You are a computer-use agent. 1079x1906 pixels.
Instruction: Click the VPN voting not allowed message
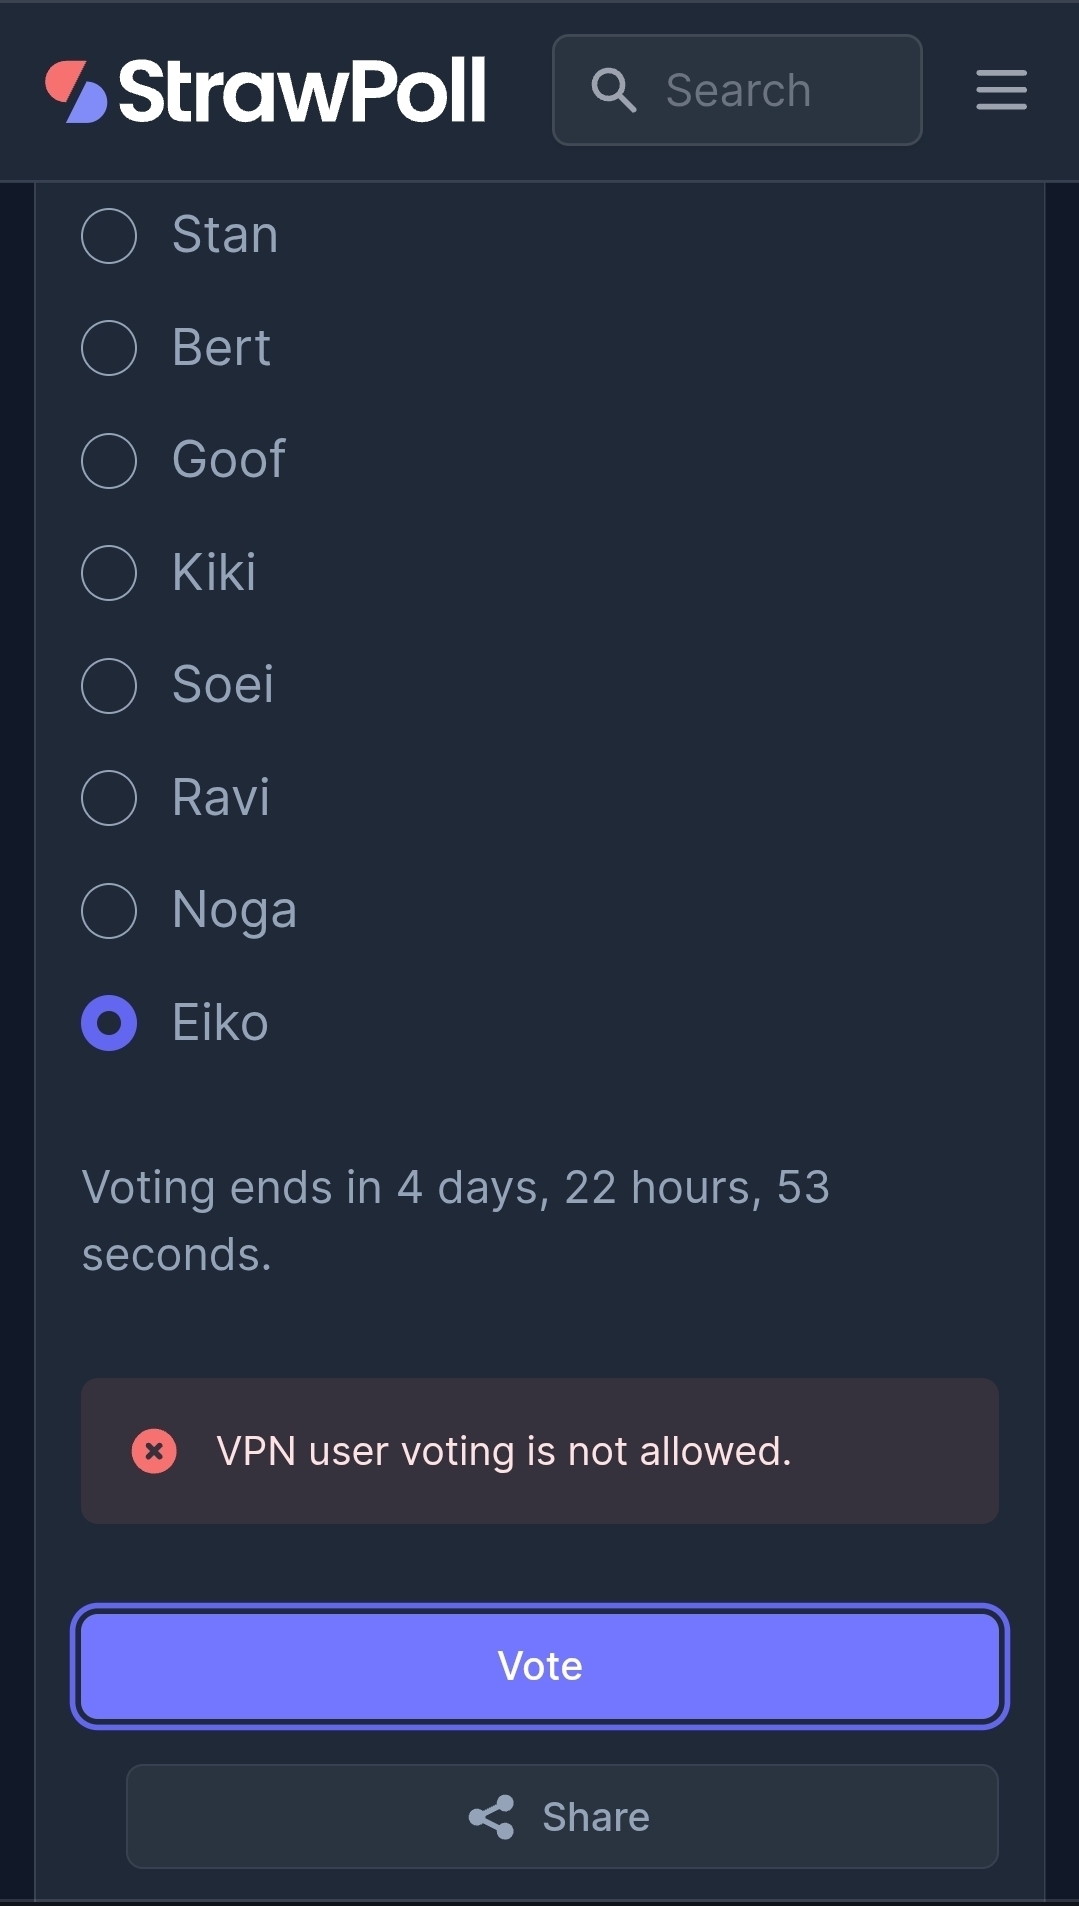(504, 1451)
